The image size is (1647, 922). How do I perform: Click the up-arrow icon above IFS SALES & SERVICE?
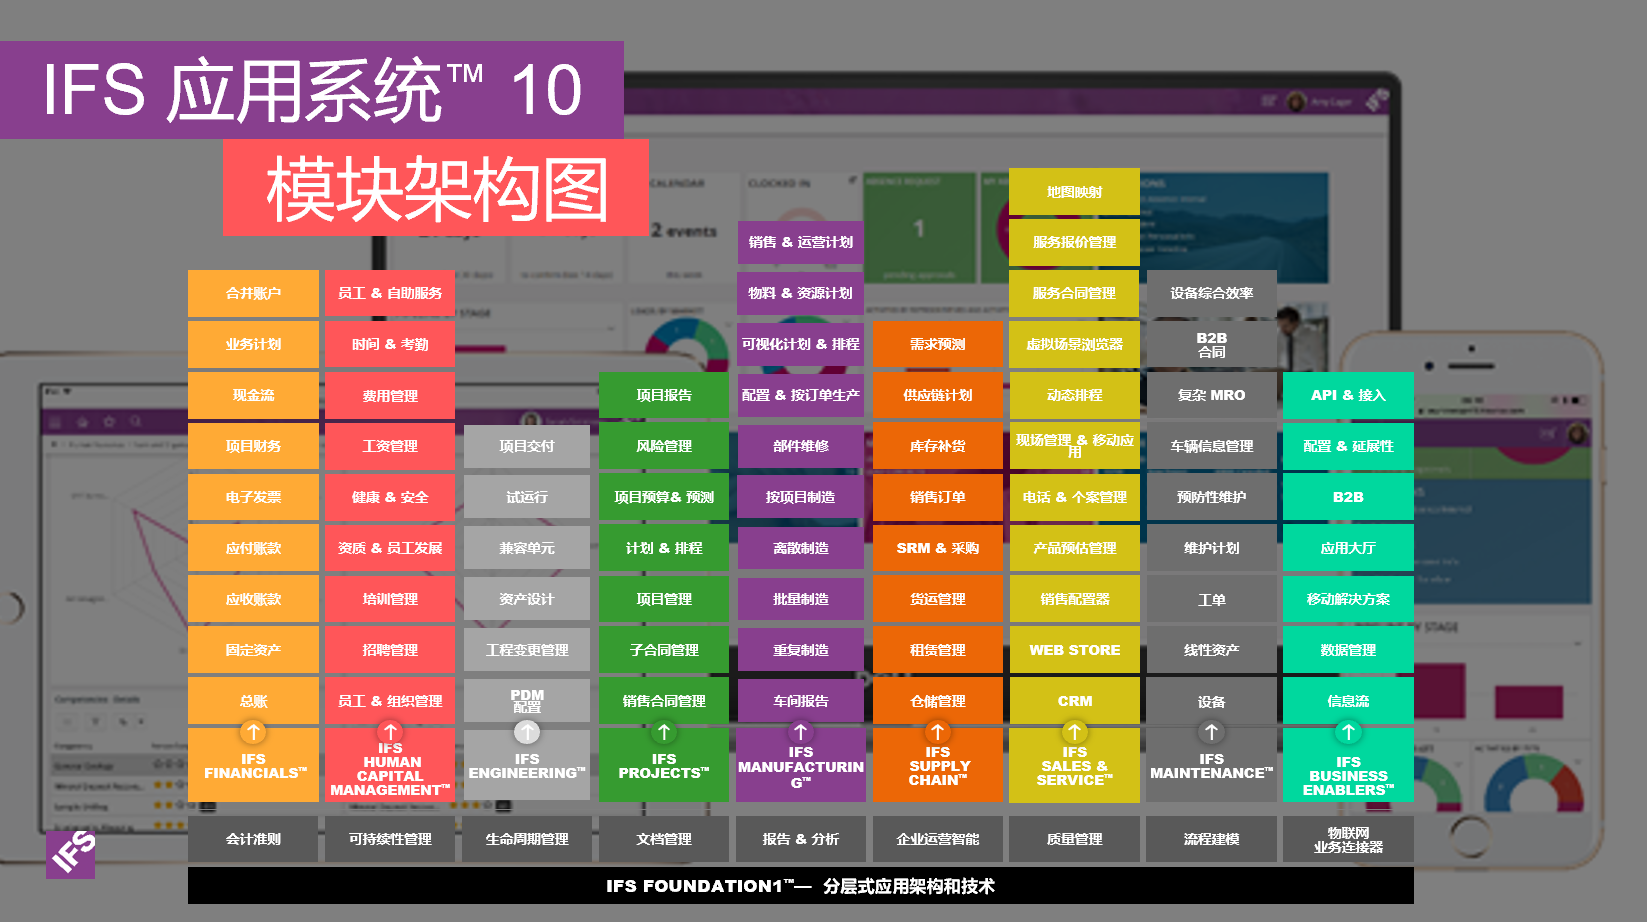[1074, 732]
